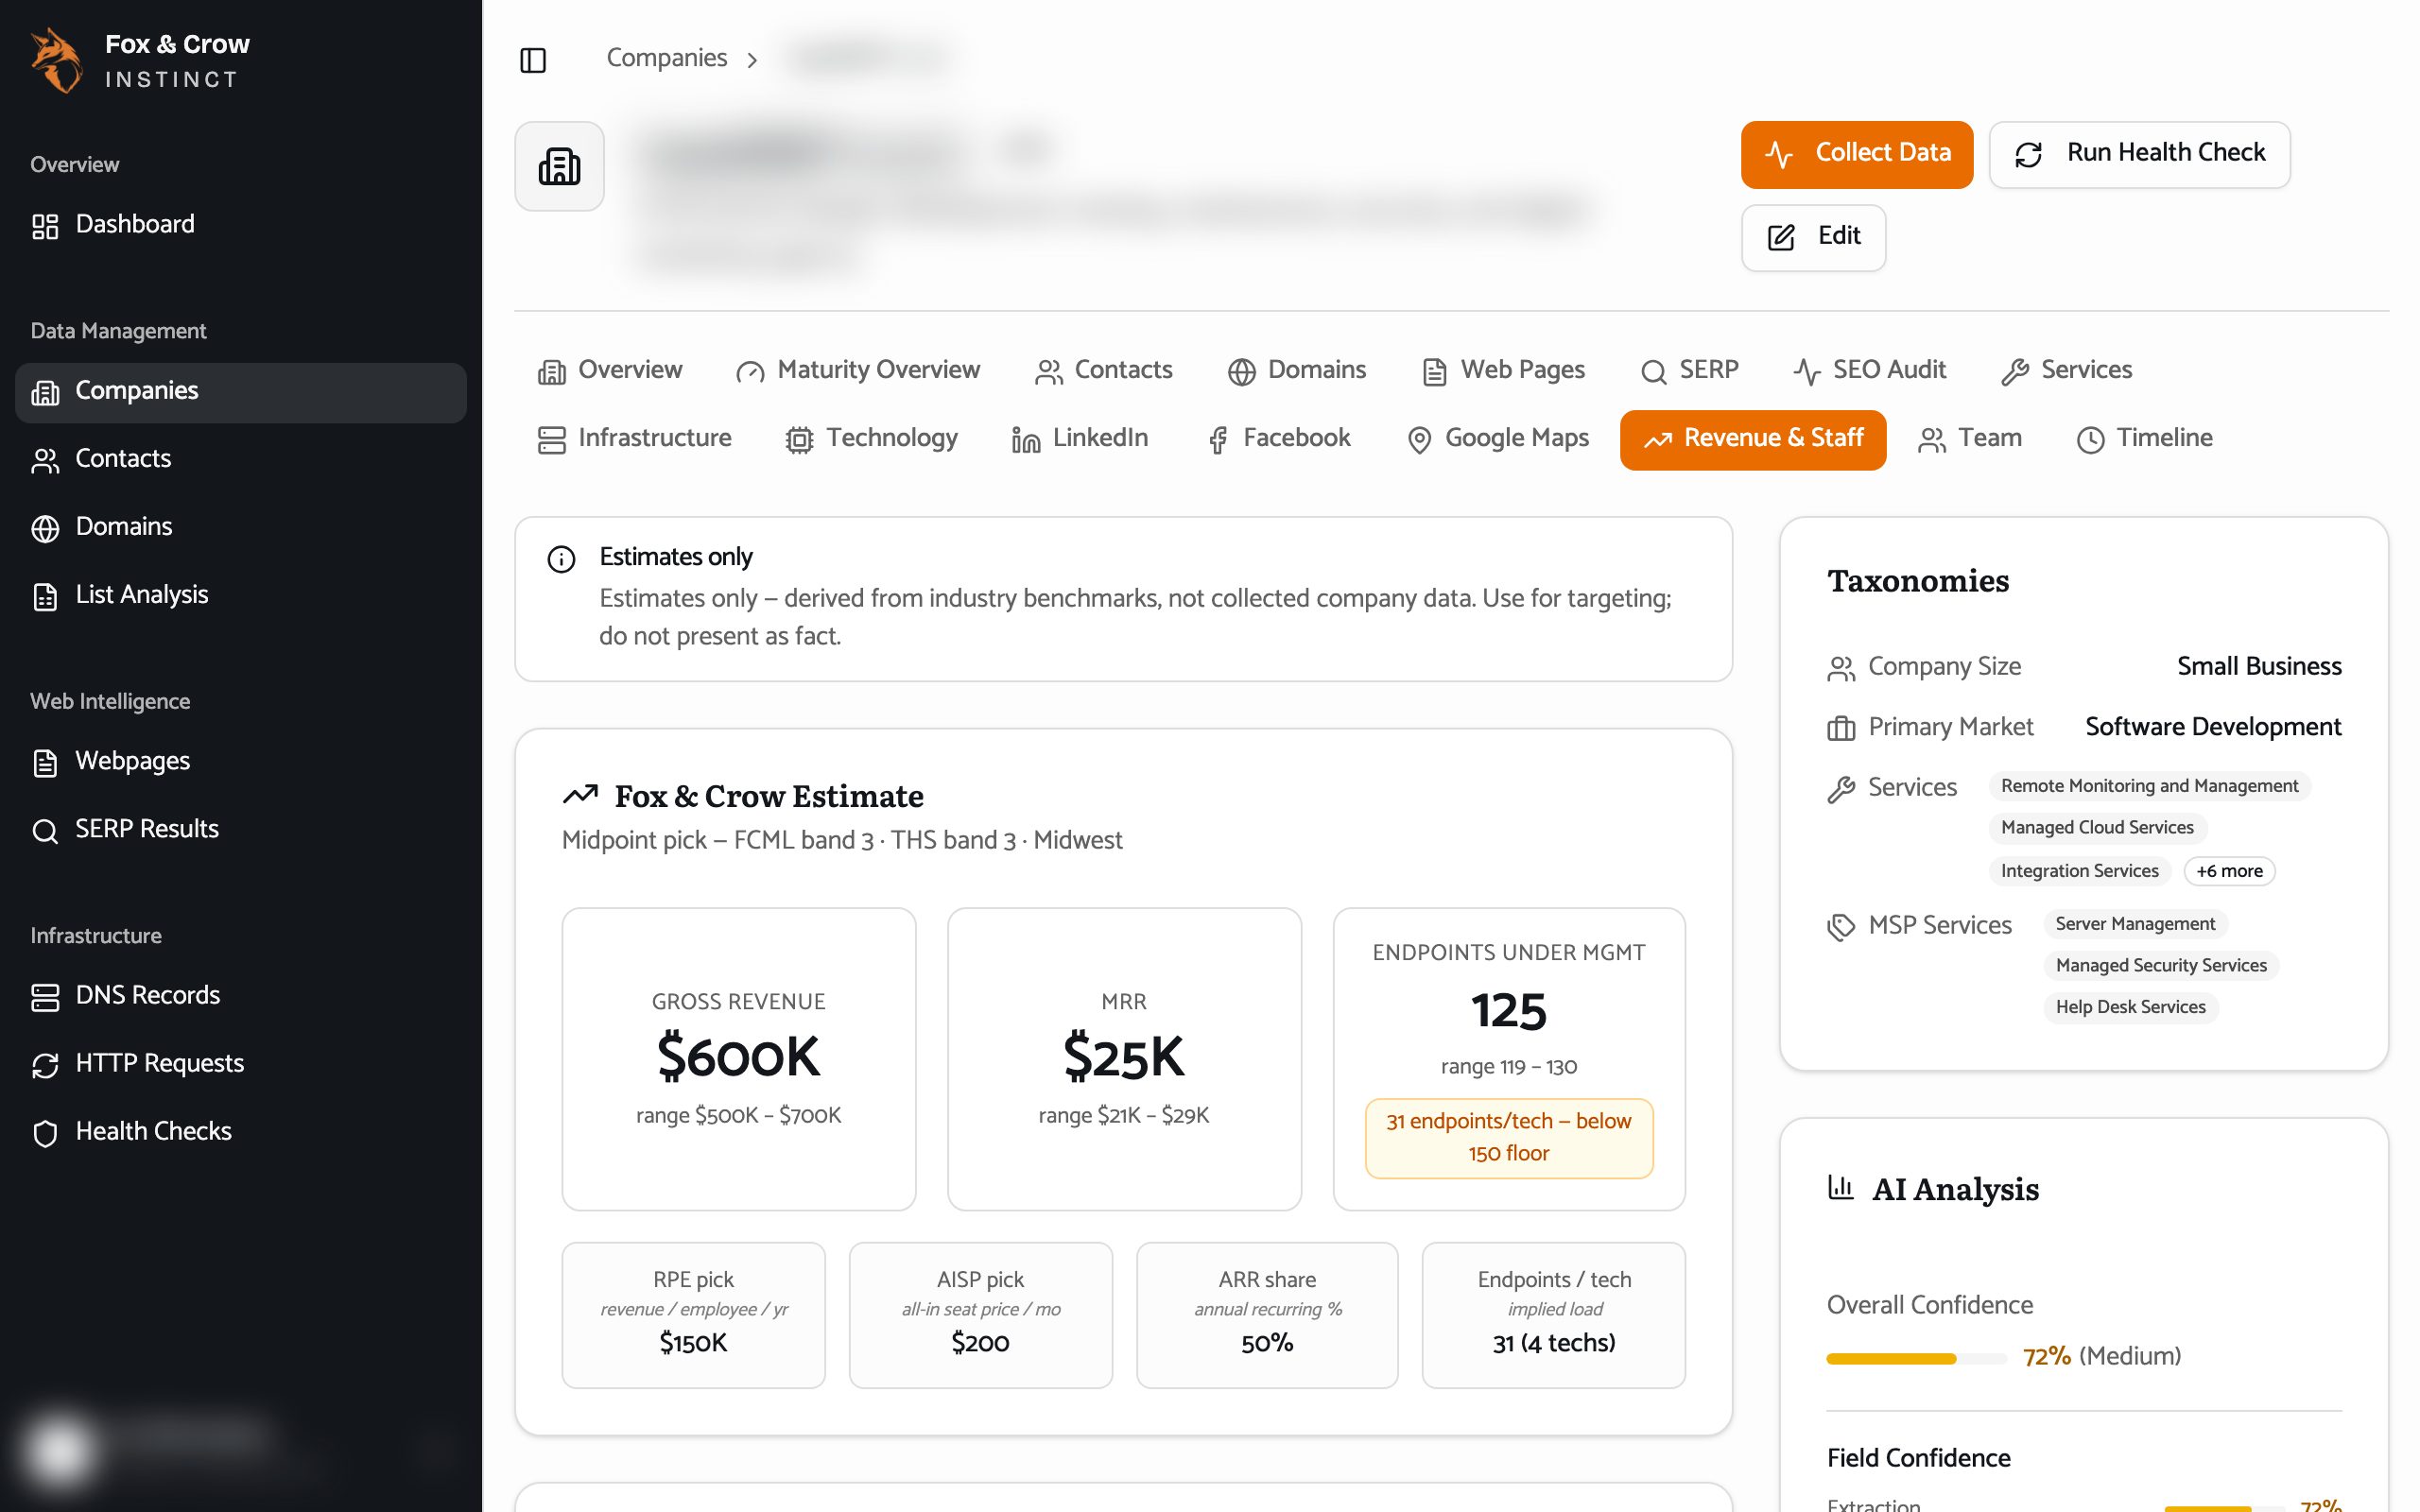Toggle the sidebar panel icon
The width and height of the screenshot is (2420, 1512).
click(533, 60)
